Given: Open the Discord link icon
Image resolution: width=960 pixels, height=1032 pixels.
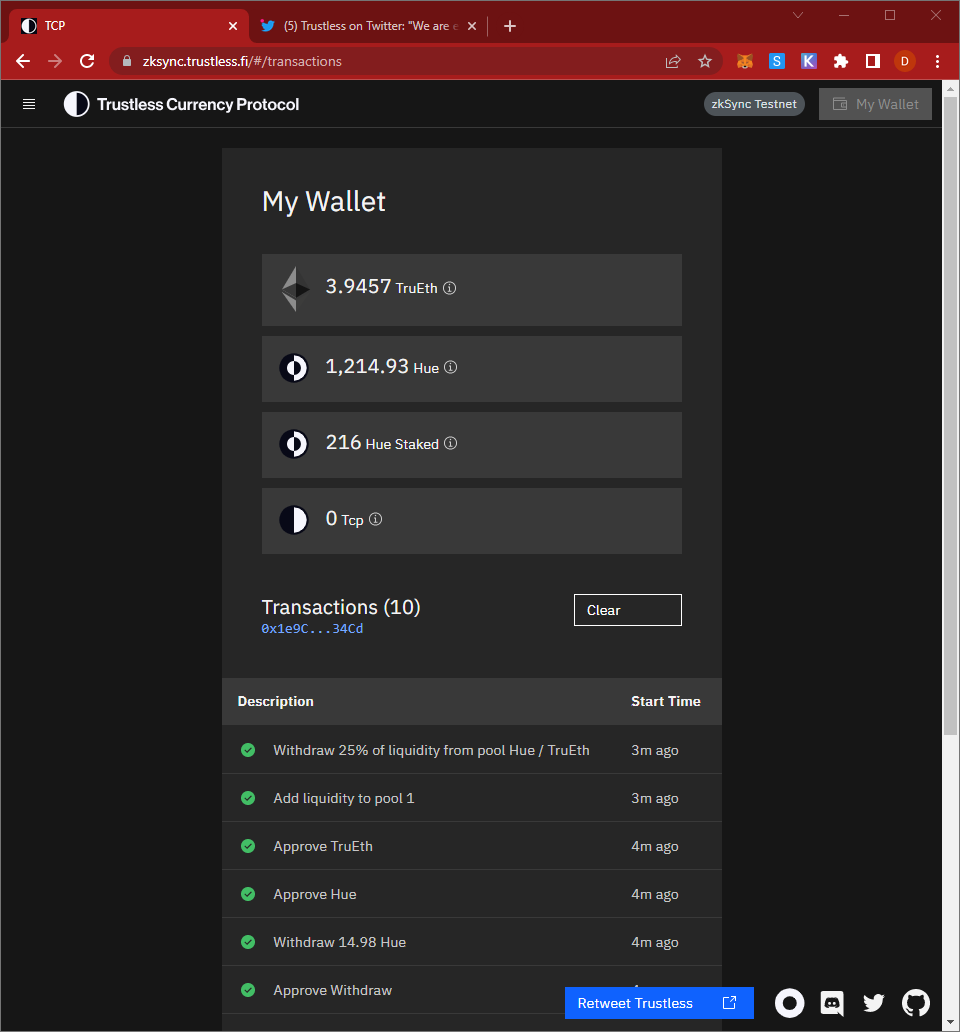Looking at the screenshot, I should 832,1003.
